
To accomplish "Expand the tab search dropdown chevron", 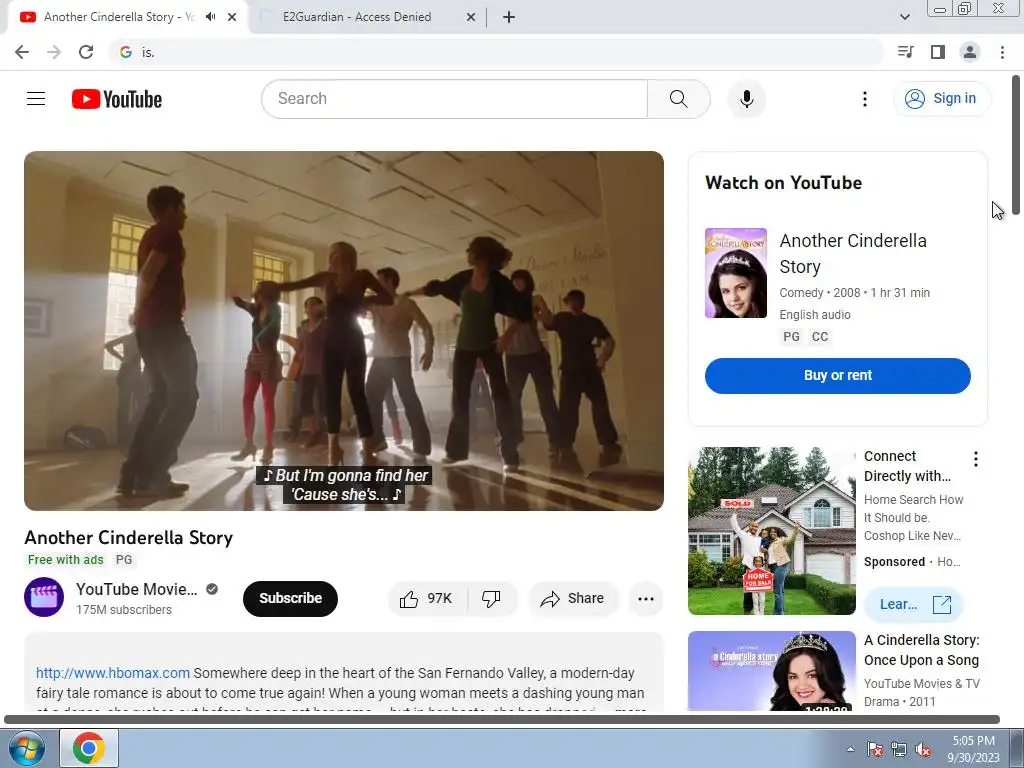I will coord(904,17).
